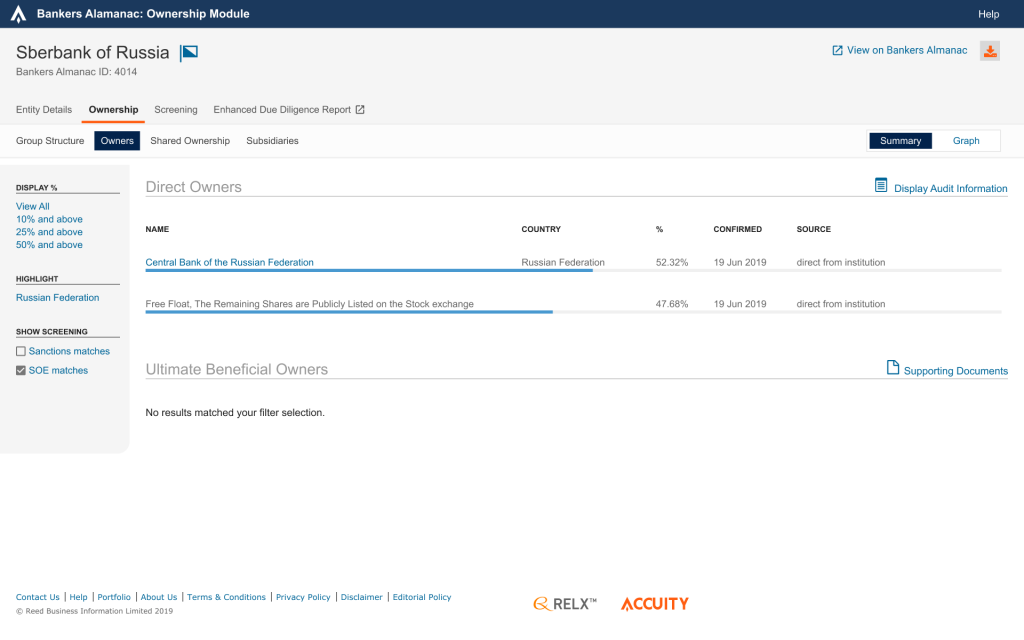Filter owners to 50% and above
This screenshot has width=1024, height=640.
click(x=49, y=245)
